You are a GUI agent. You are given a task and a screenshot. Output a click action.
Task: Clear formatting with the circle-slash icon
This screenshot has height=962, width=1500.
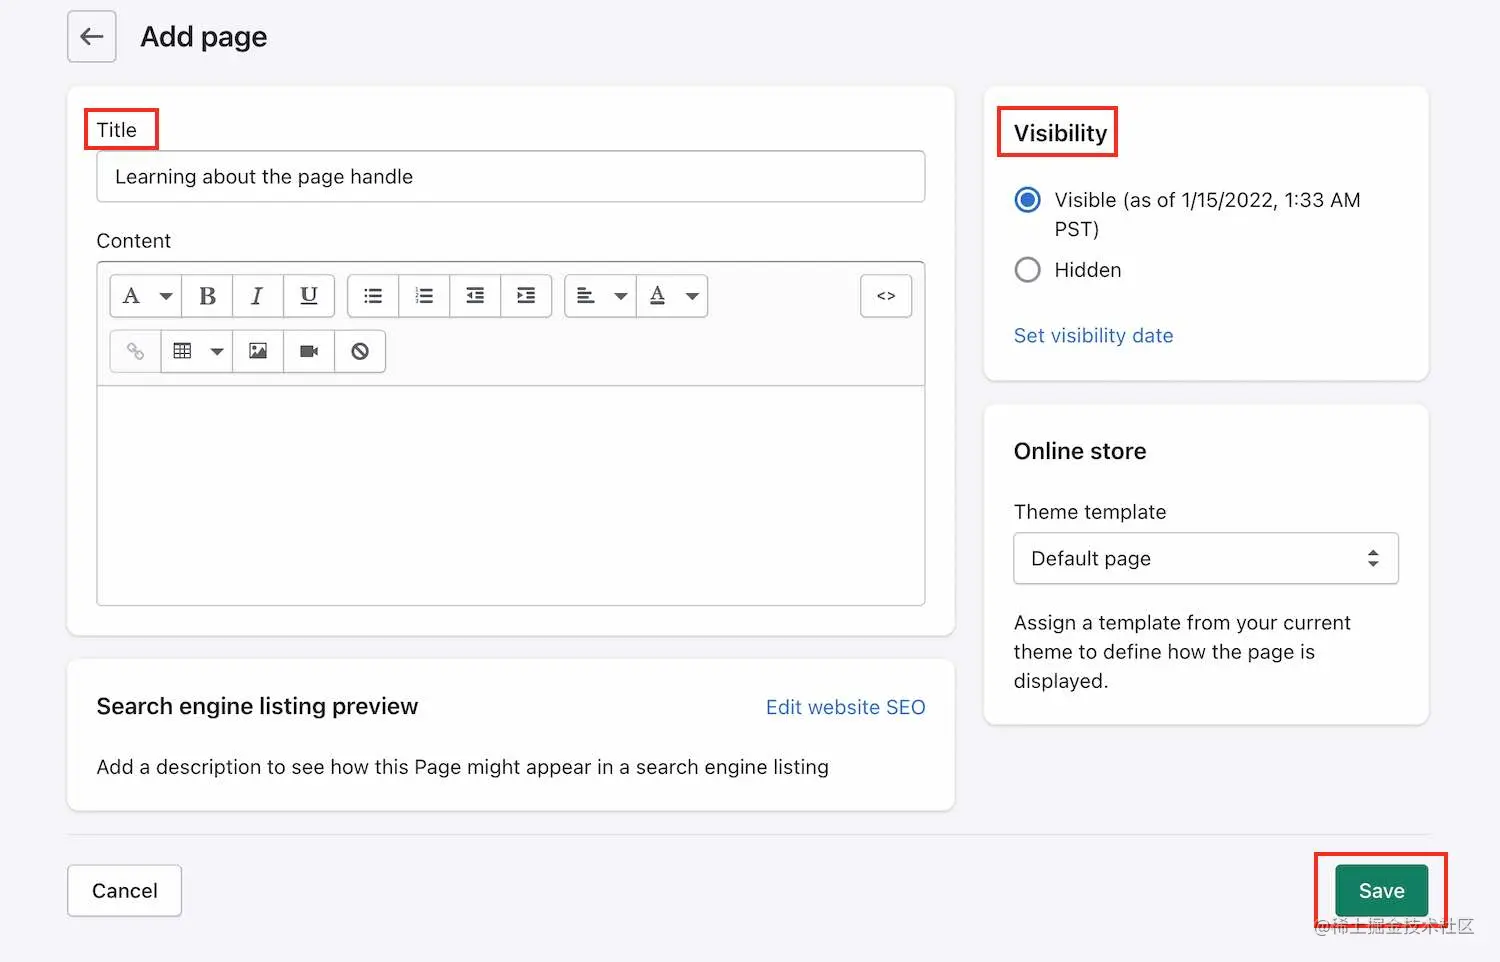pyautogui.click(x=360, y=351)
